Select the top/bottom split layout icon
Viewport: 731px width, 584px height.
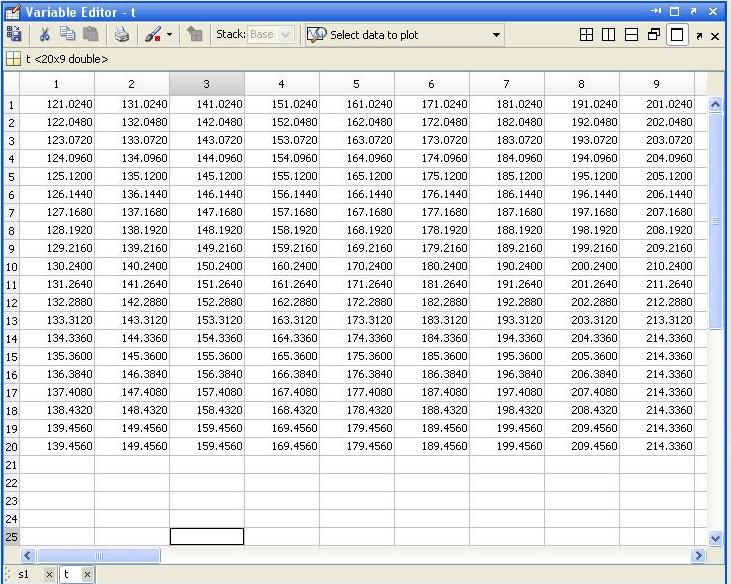[x=631, y=35]
